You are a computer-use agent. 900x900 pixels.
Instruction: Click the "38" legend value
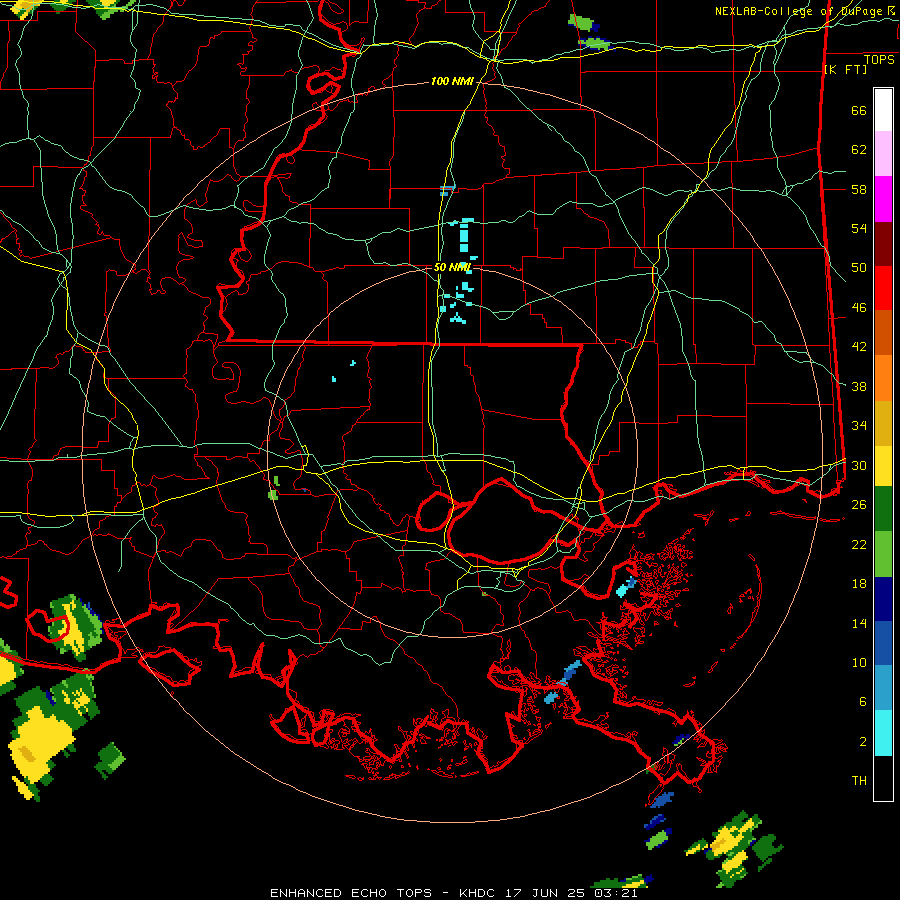click(x=859, y=387)
